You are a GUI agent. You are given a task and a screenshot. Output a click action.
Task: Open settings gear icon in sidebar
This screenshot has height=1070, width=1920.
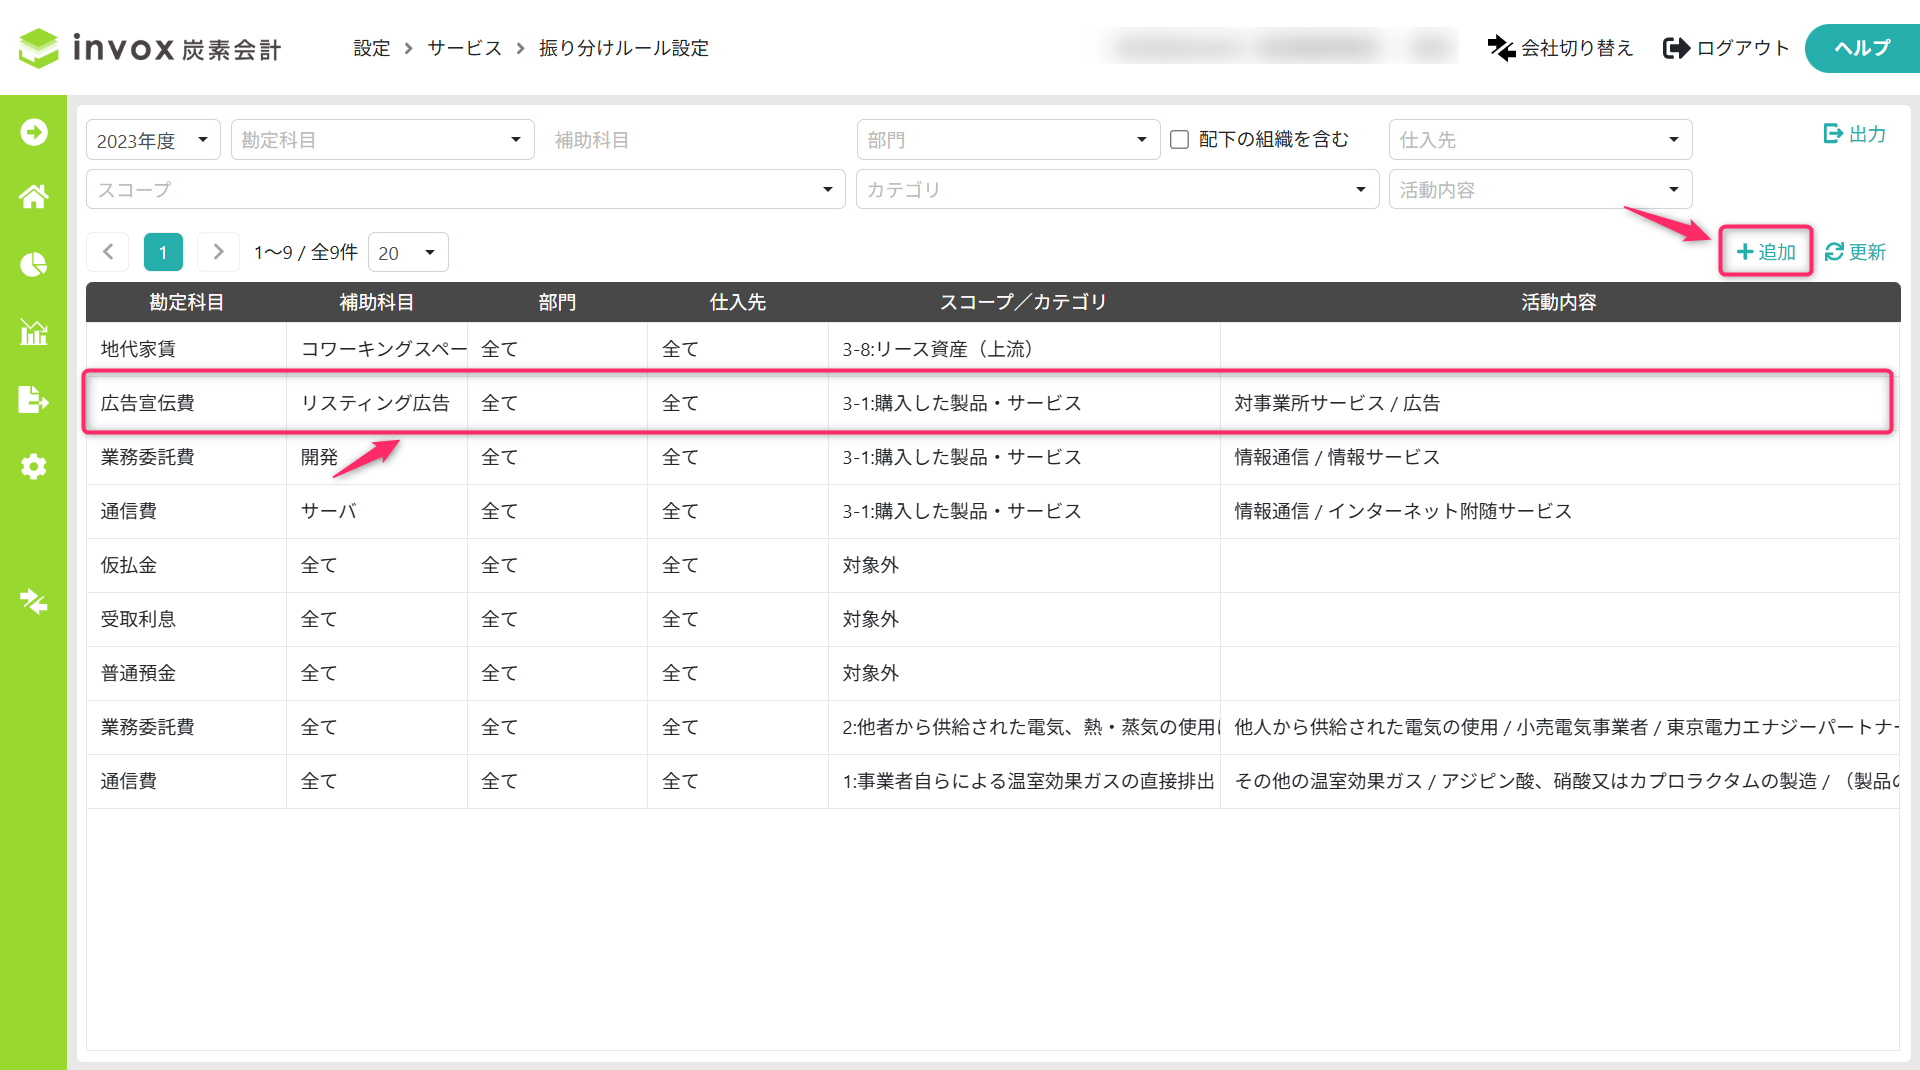[33, 466]
